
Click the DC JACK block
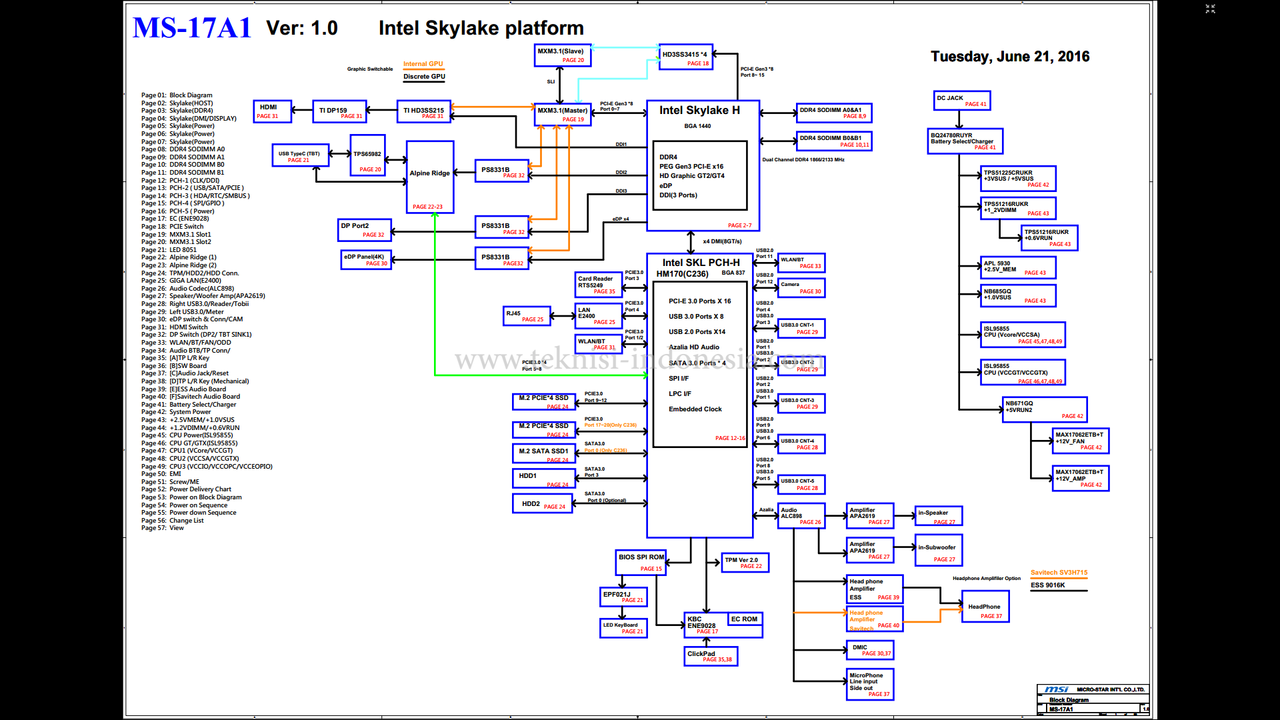tap(961, 100)
